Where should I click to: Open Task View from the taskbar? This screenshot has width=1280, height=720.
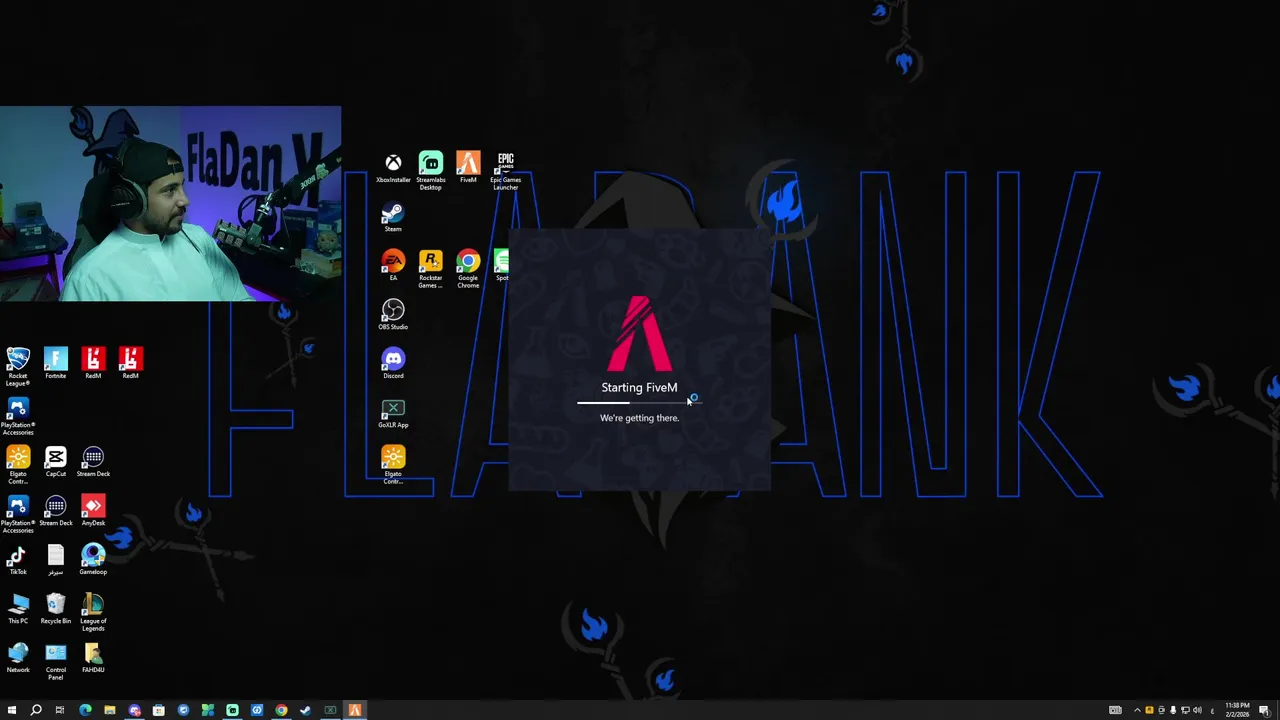pos(60,710)
